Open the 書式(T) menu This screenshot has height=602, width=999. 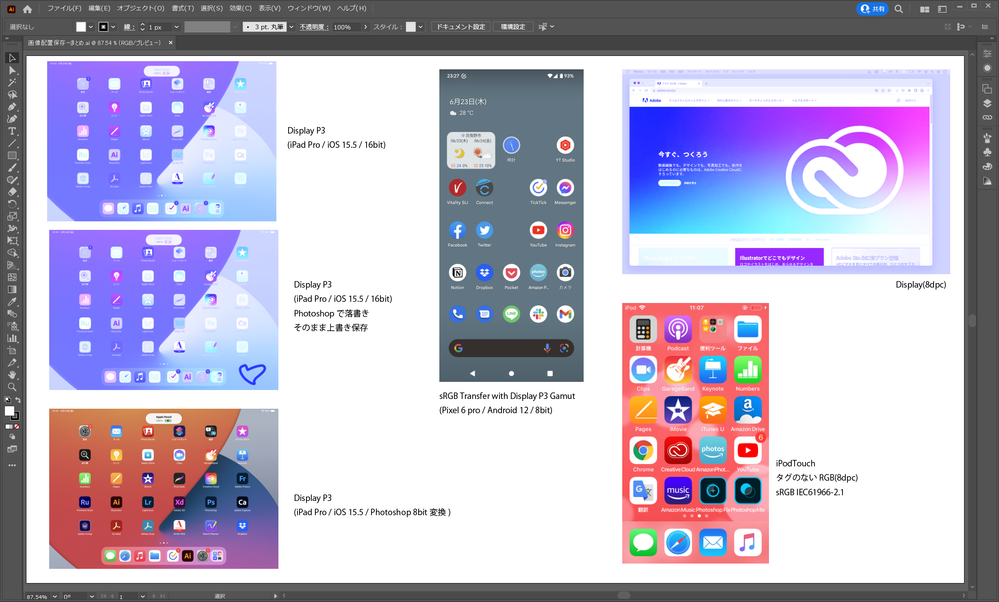(183, 8)
